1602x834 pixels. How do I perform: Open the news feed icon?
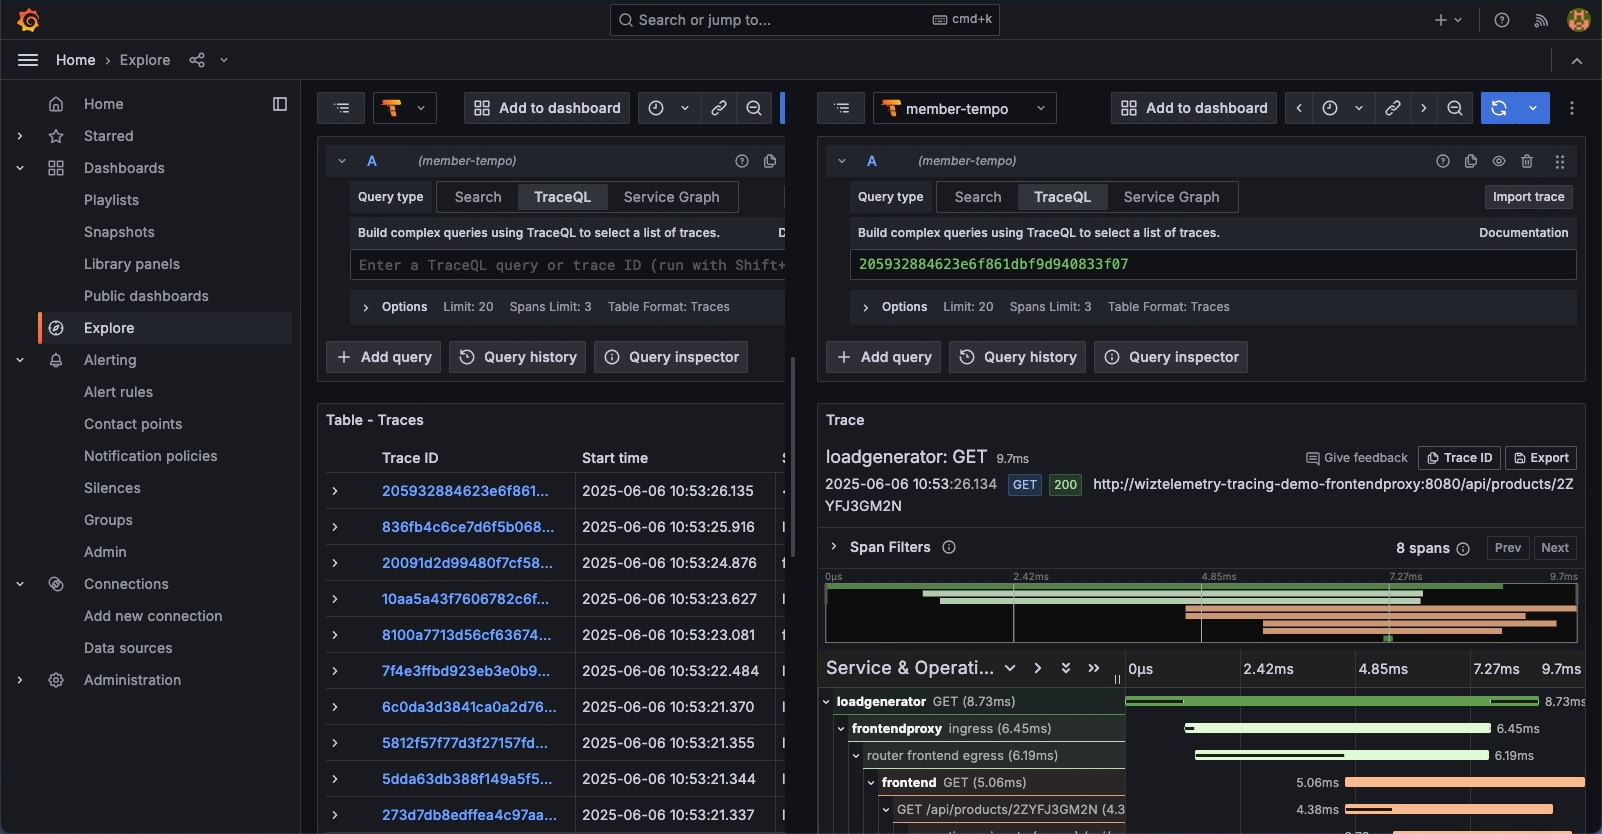(x=1541, y=20)
